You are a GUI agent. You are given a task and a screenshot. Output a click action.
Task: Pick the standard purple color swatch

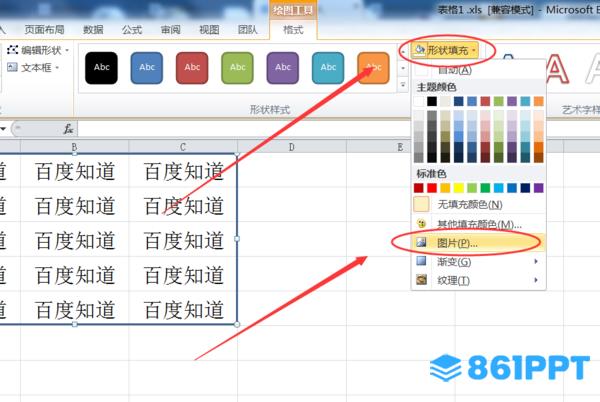[538, 188]
